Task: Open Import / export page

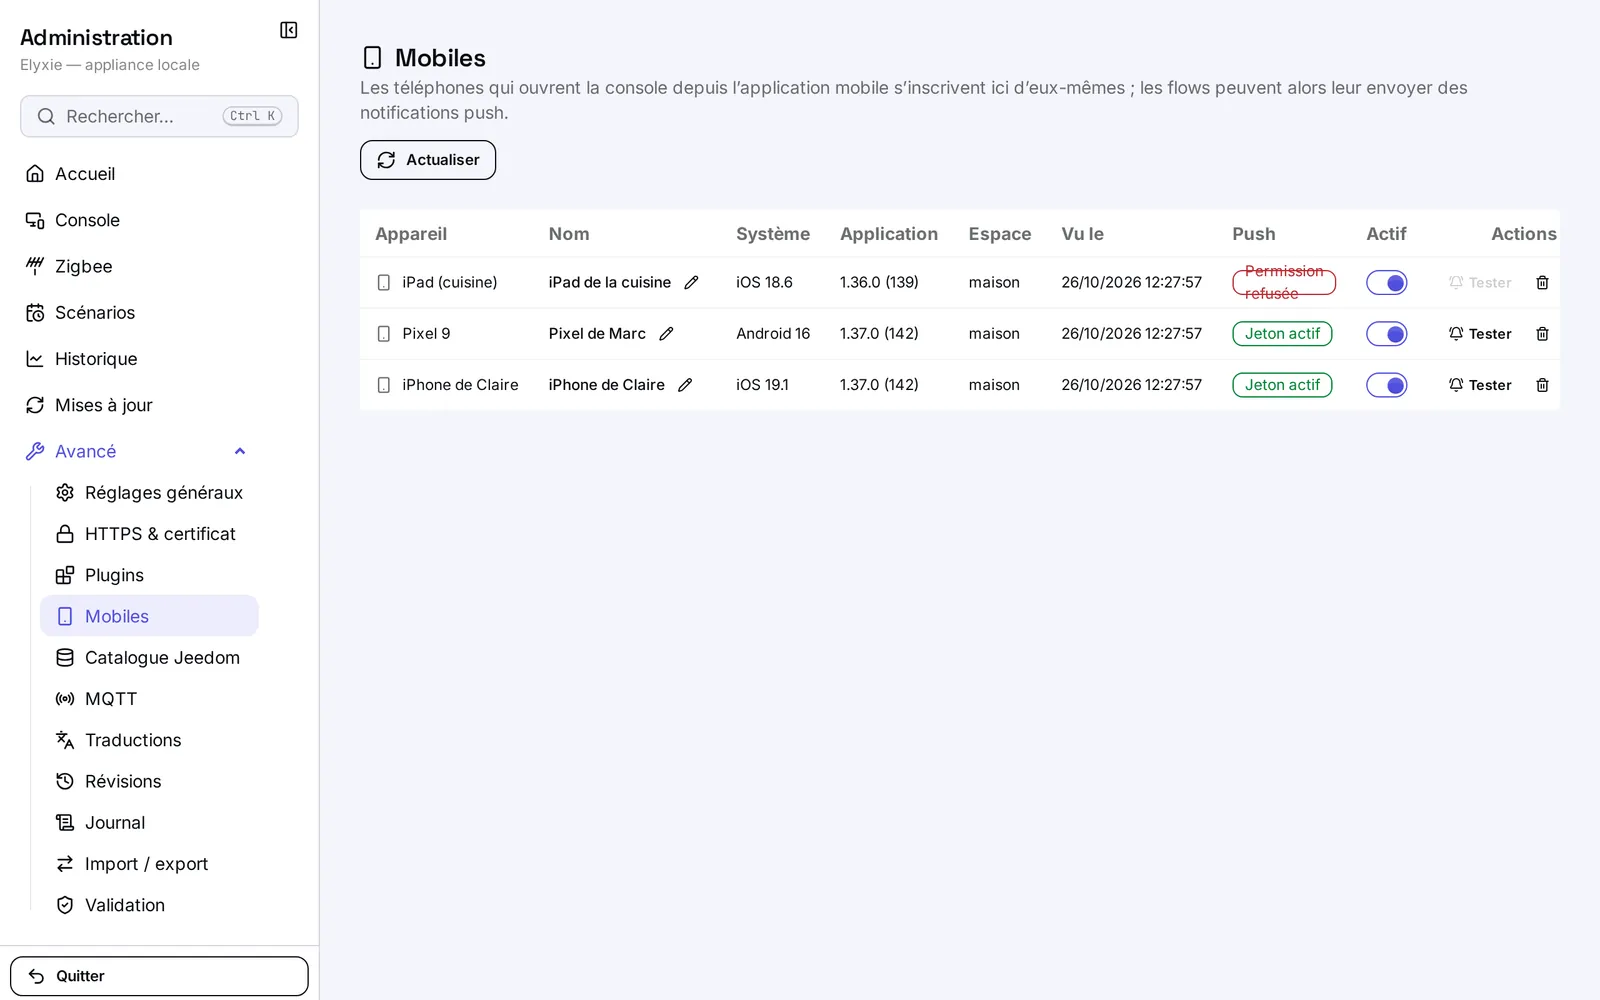Action: point(149,864)
